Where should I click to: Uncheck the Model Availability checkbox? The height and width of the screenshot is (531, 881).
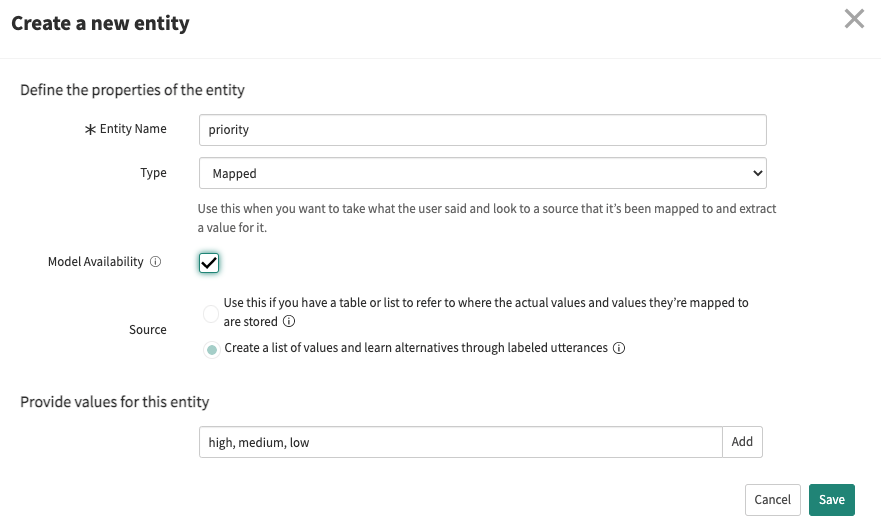[x=209, y=262]
